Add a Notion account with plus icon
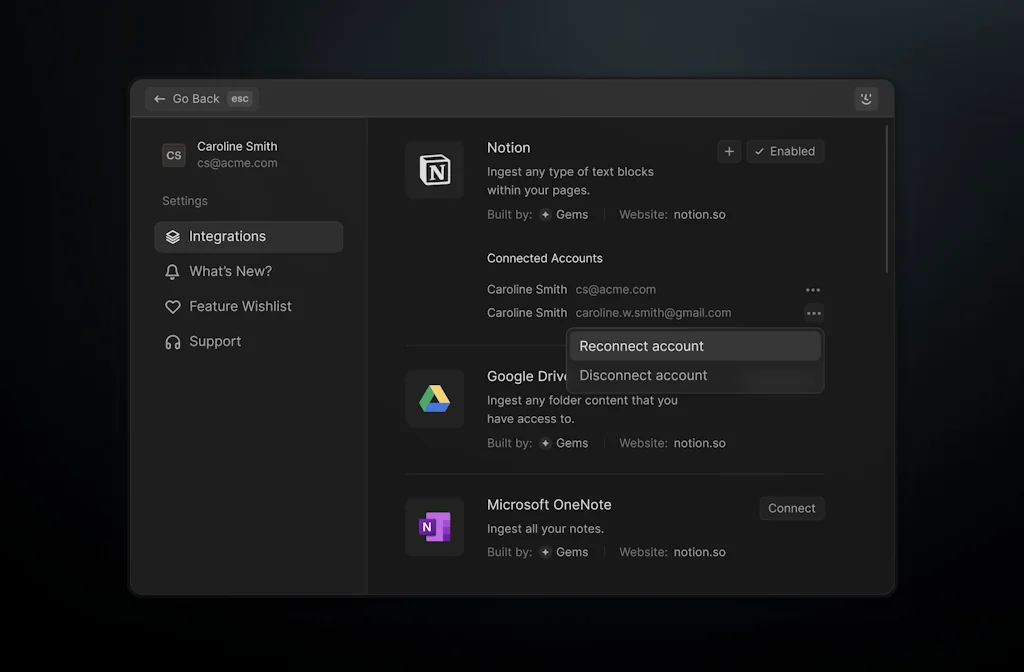Viewport: 1024px width, 672px height. pyautogui.click(x=729, y=151)
